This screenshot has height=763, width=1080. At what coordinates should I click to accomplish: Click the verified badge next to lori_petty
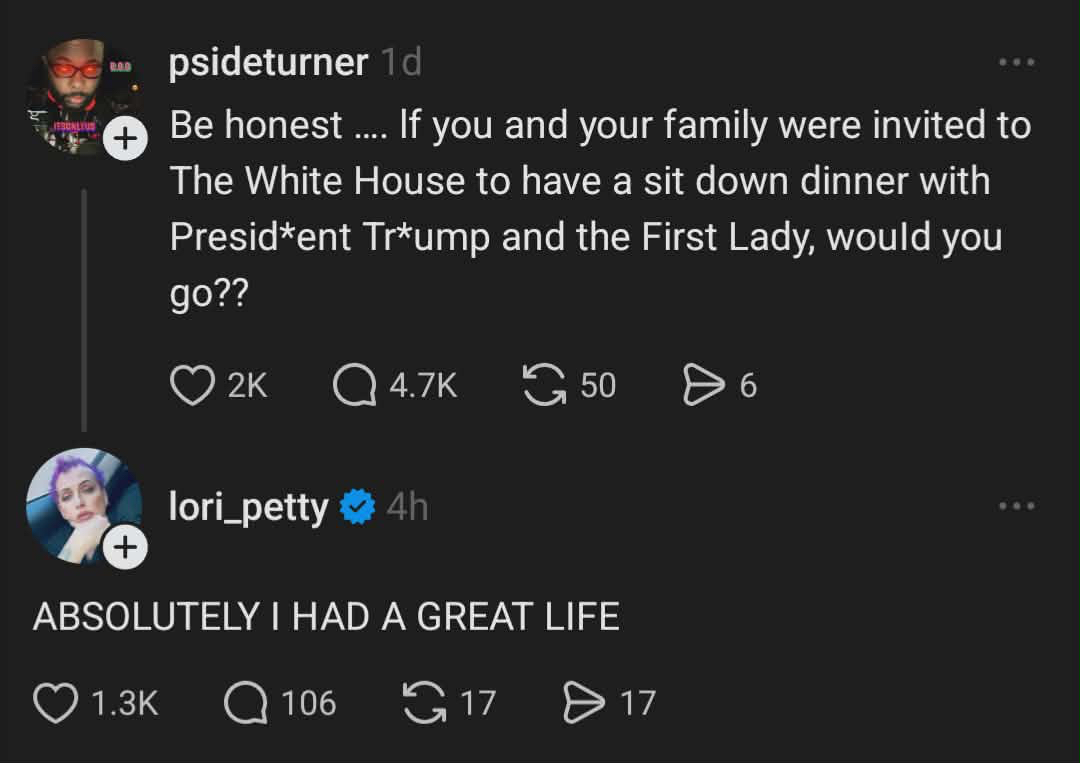pos(356,508)
